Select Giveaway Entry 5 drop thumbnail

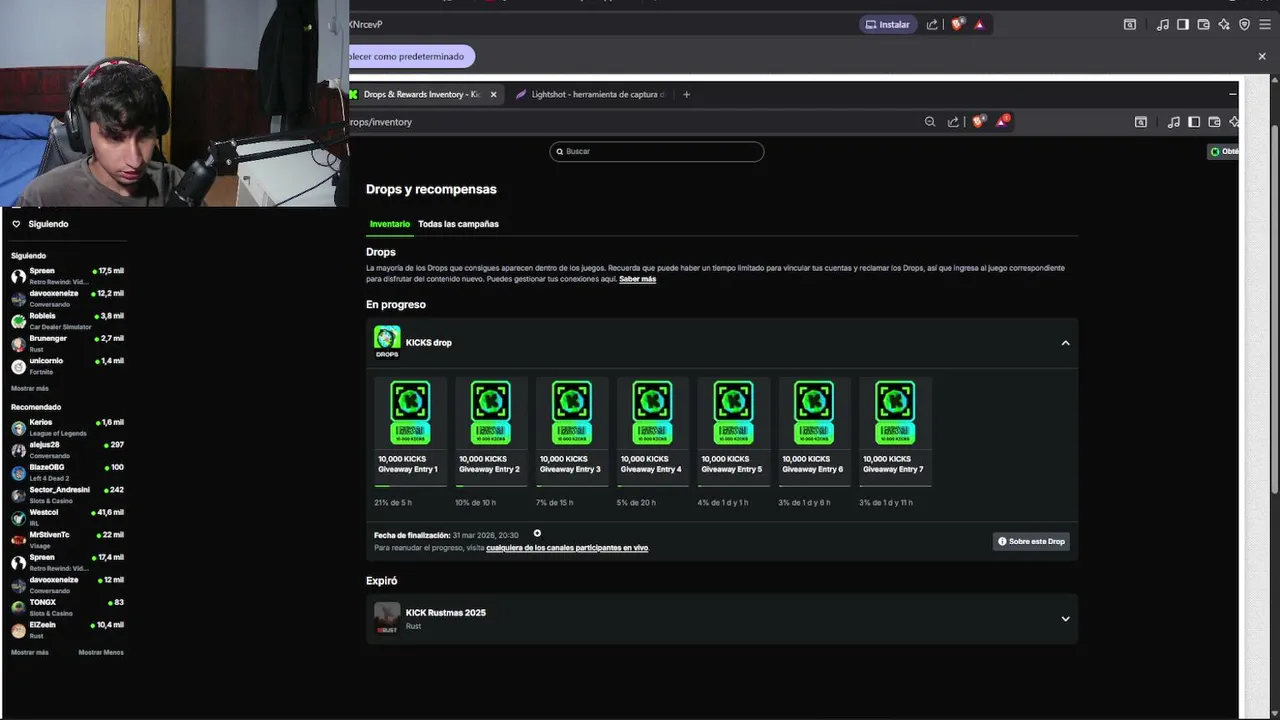[733, 412]
